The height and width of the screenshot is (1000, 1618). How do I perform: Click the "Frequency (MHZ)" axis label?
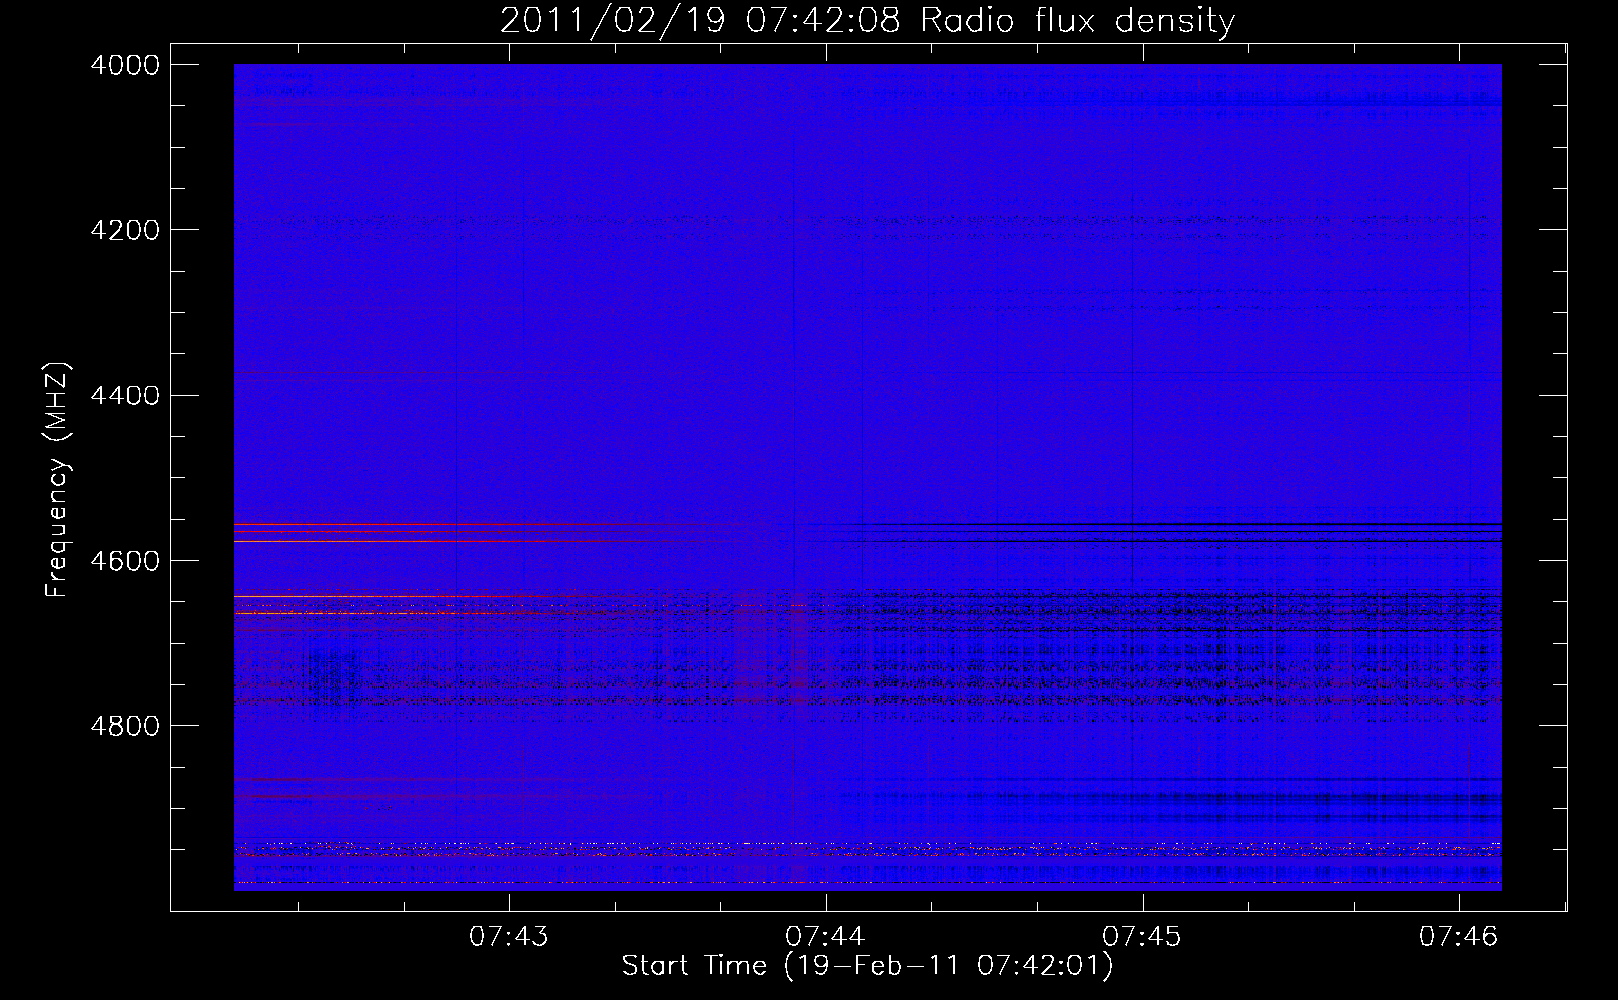pos(58,480)
